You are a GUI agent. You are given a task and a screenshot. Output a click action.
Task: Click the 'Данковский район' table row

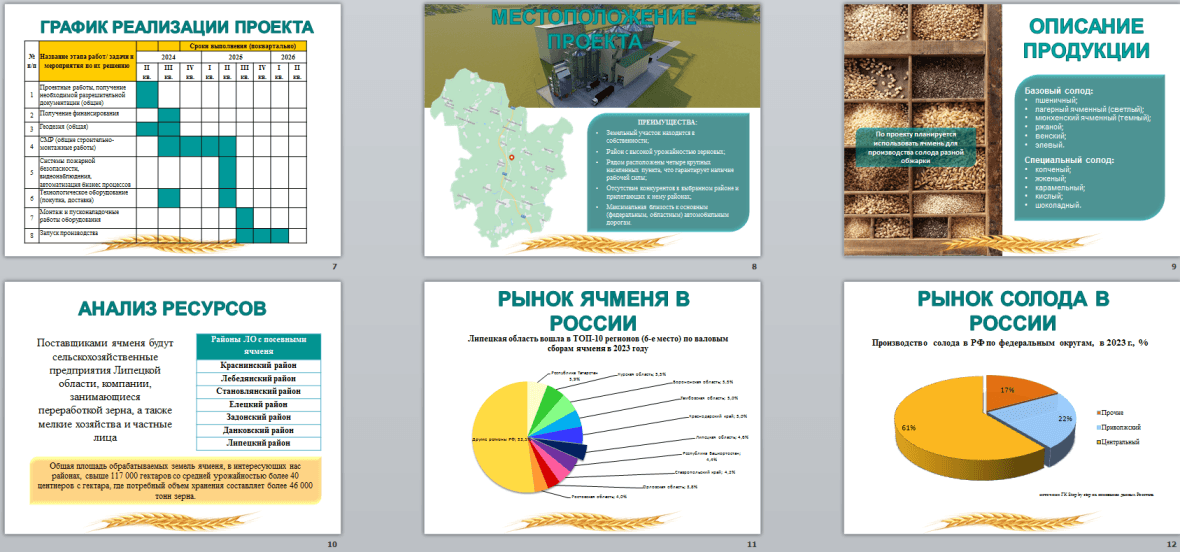[x=258, y=430]
